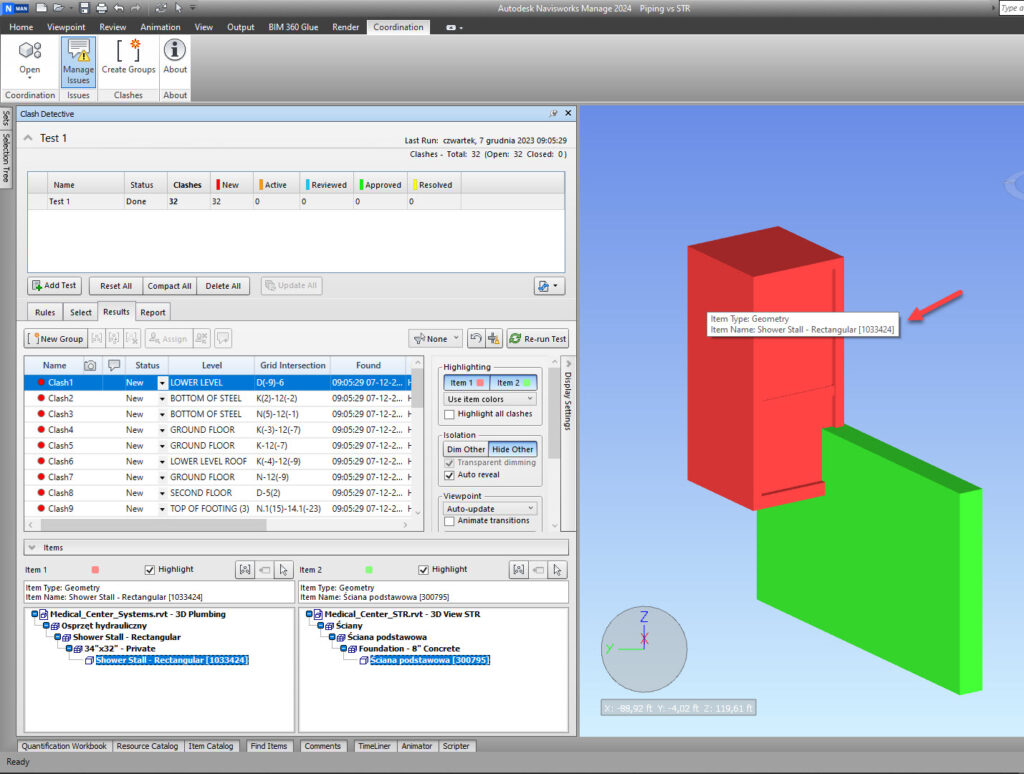The width and height of the screenshot is (1024, 774).
Task: Toggle Animate transitions checkbox
Action: click(450, 520)
